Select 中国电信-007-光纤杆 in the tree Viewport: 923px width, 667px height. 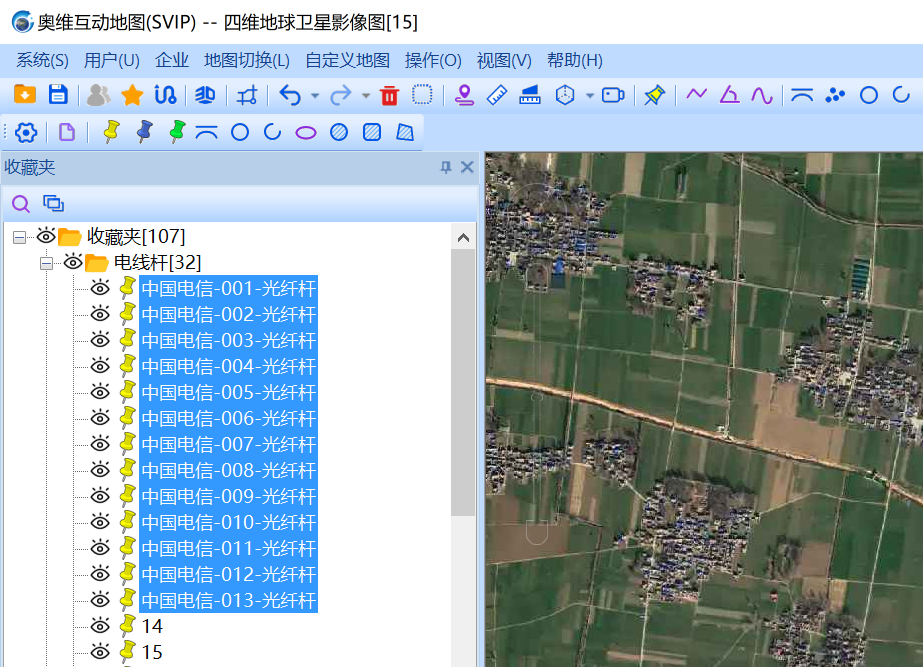click(x=228, y=444)
